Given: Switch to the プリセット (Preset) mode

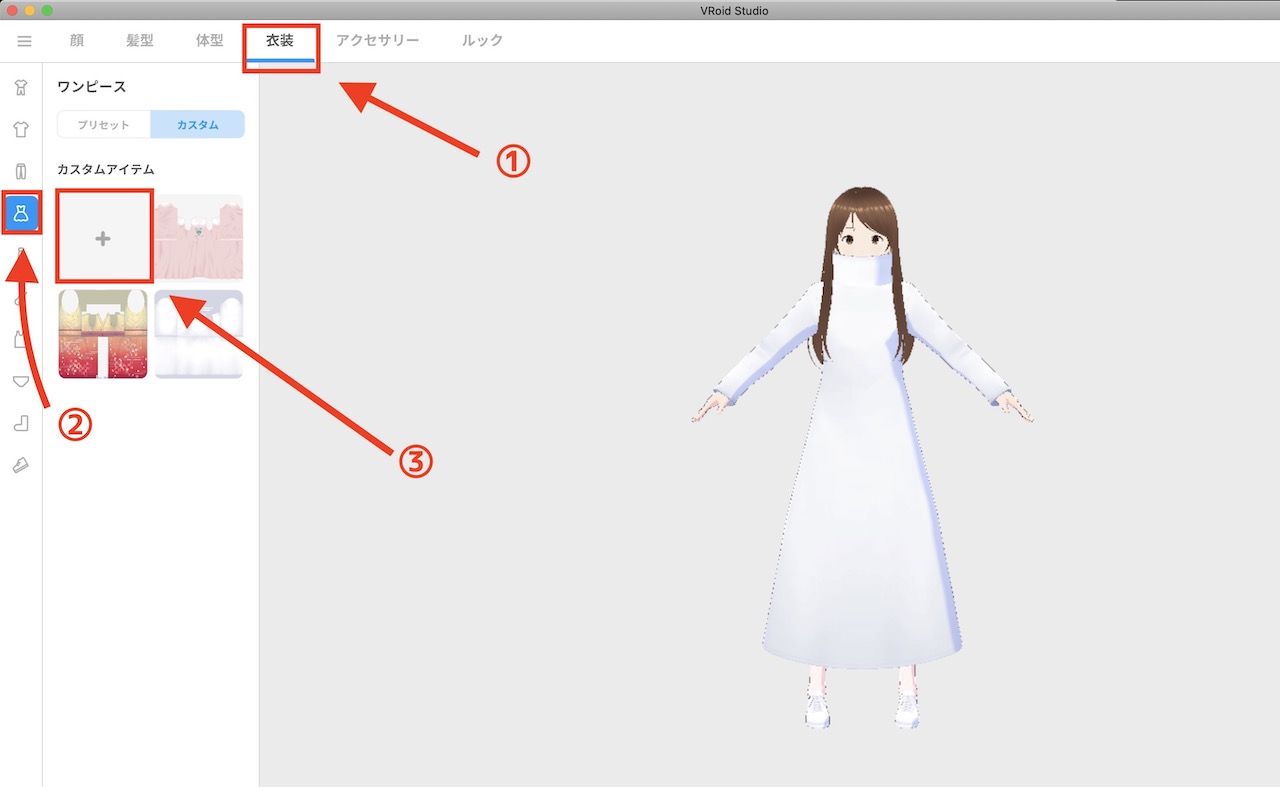Looking at the screenshot, I should [103, 124].
